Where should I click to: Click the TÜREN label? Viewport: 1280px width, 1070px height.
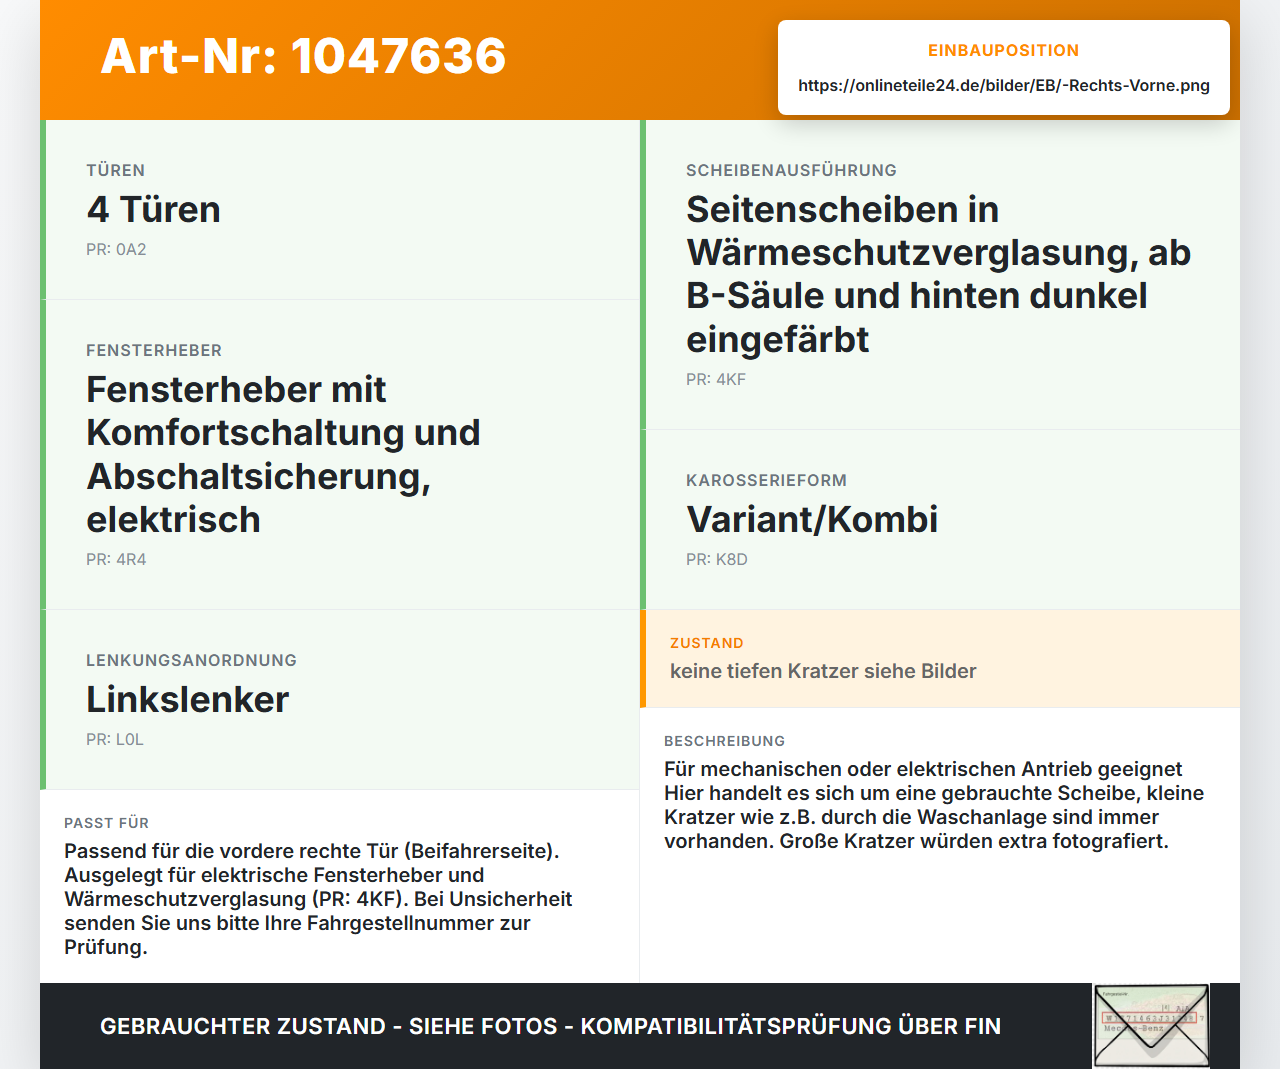(x=116, y=170)
